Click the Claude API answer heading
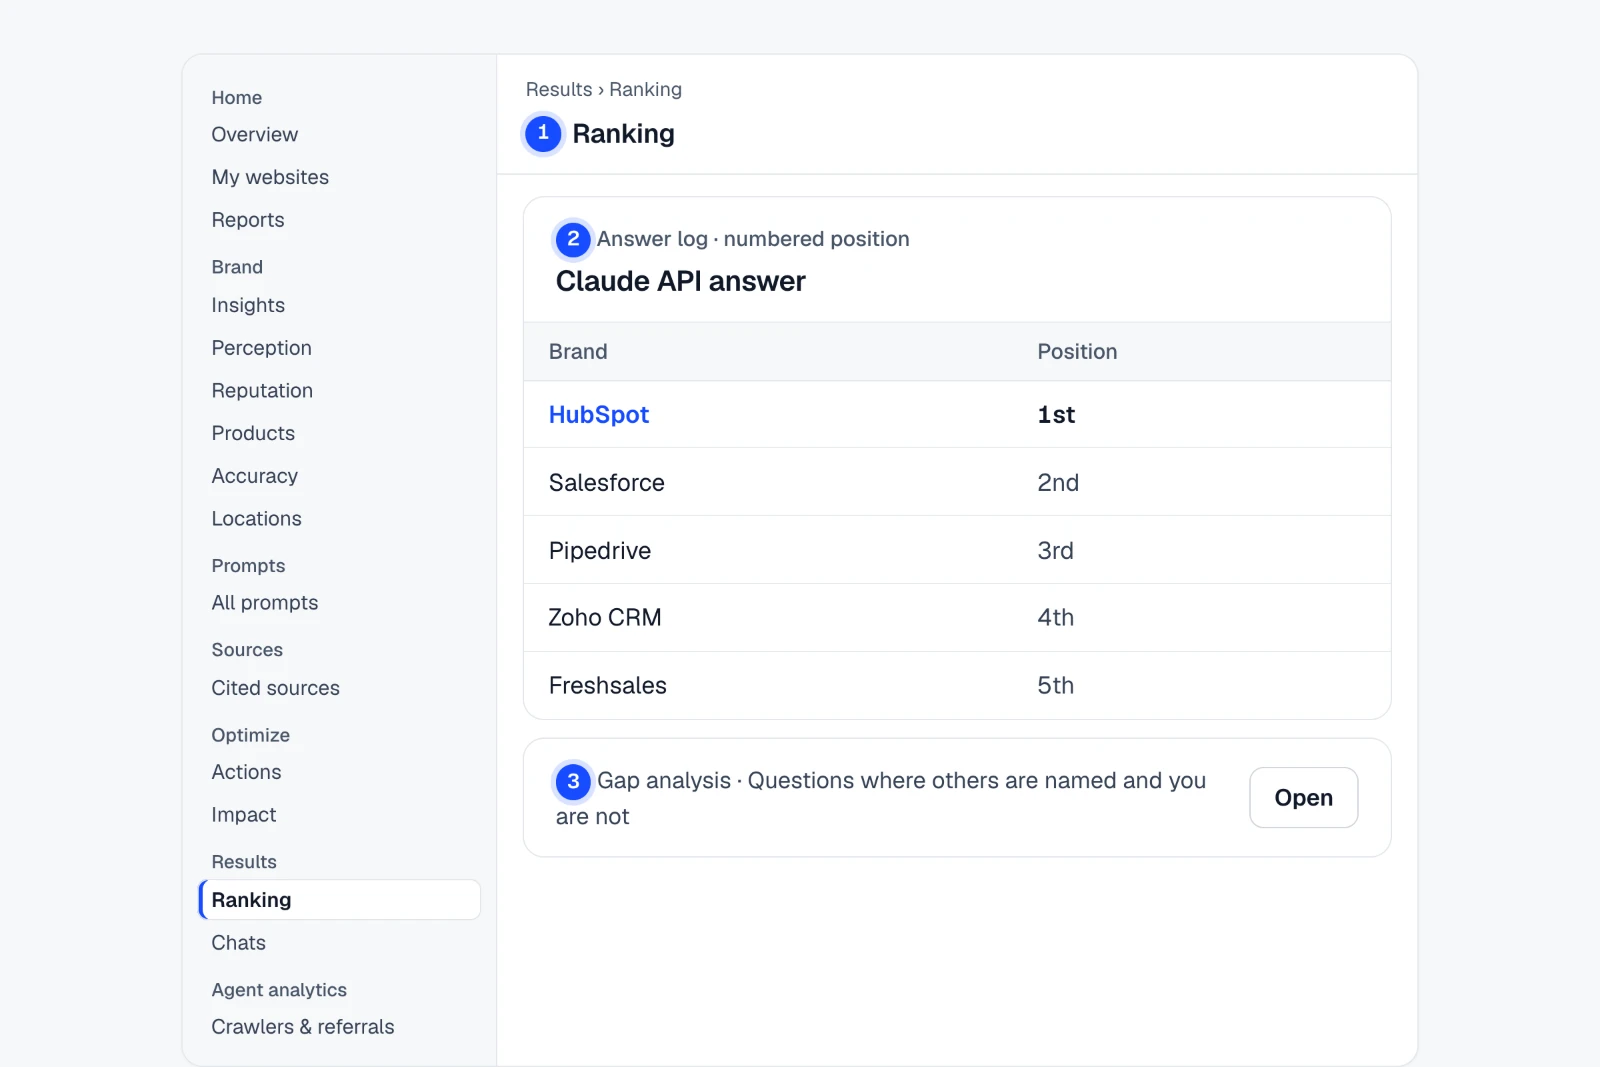This screenshot has width=1600, height=1067. point(680,282)
